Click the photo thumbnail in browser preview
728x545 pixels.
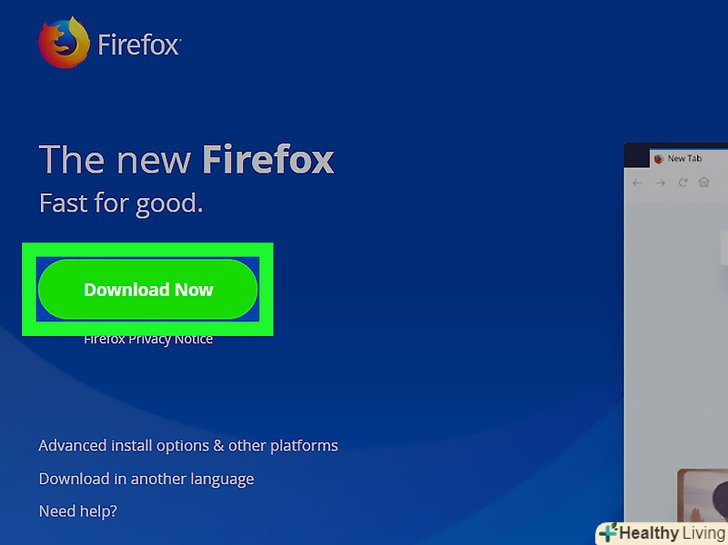(702, 495)
